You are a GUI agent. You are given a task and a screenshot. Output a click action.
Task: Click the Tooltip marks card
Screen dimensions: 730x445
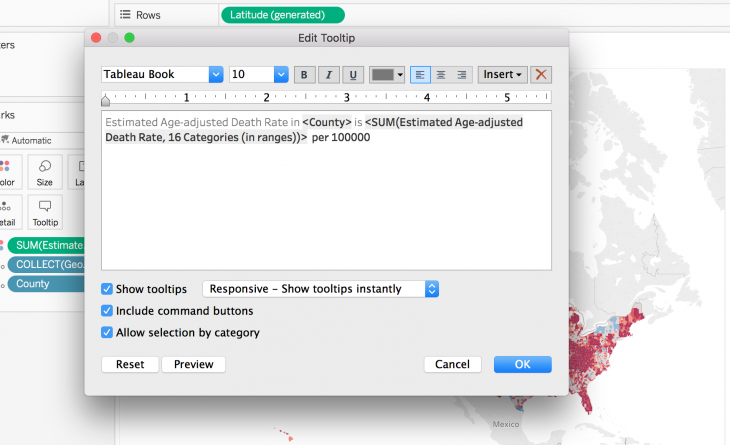pos(45,211)
